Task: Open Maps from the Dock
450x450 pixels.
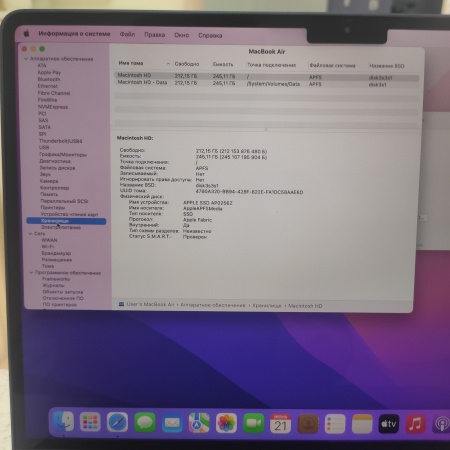Action: coord(199,423)
